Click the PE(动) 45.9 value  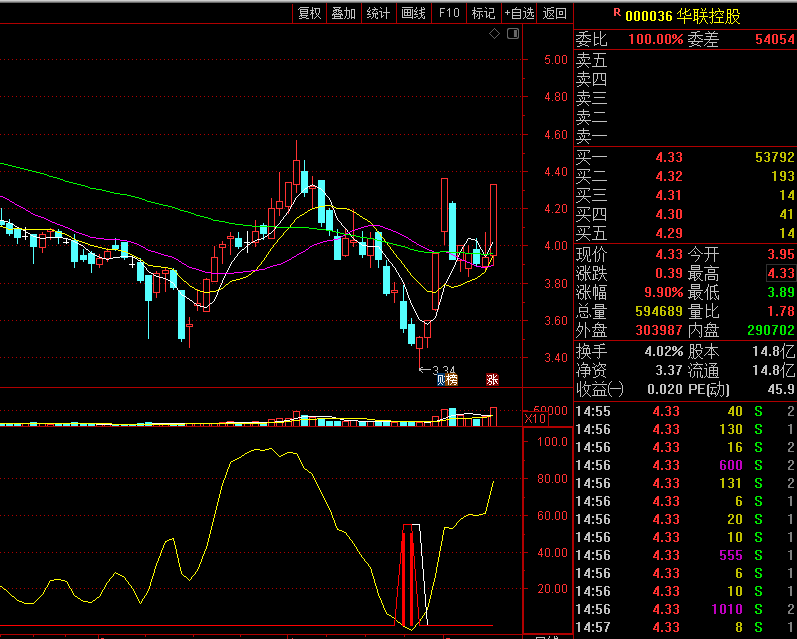tap(781, 389)
